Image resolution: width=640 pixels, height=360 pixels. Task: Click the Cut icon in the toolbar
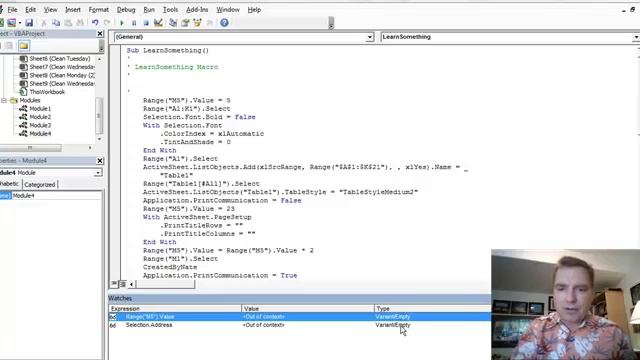(43, 23)
